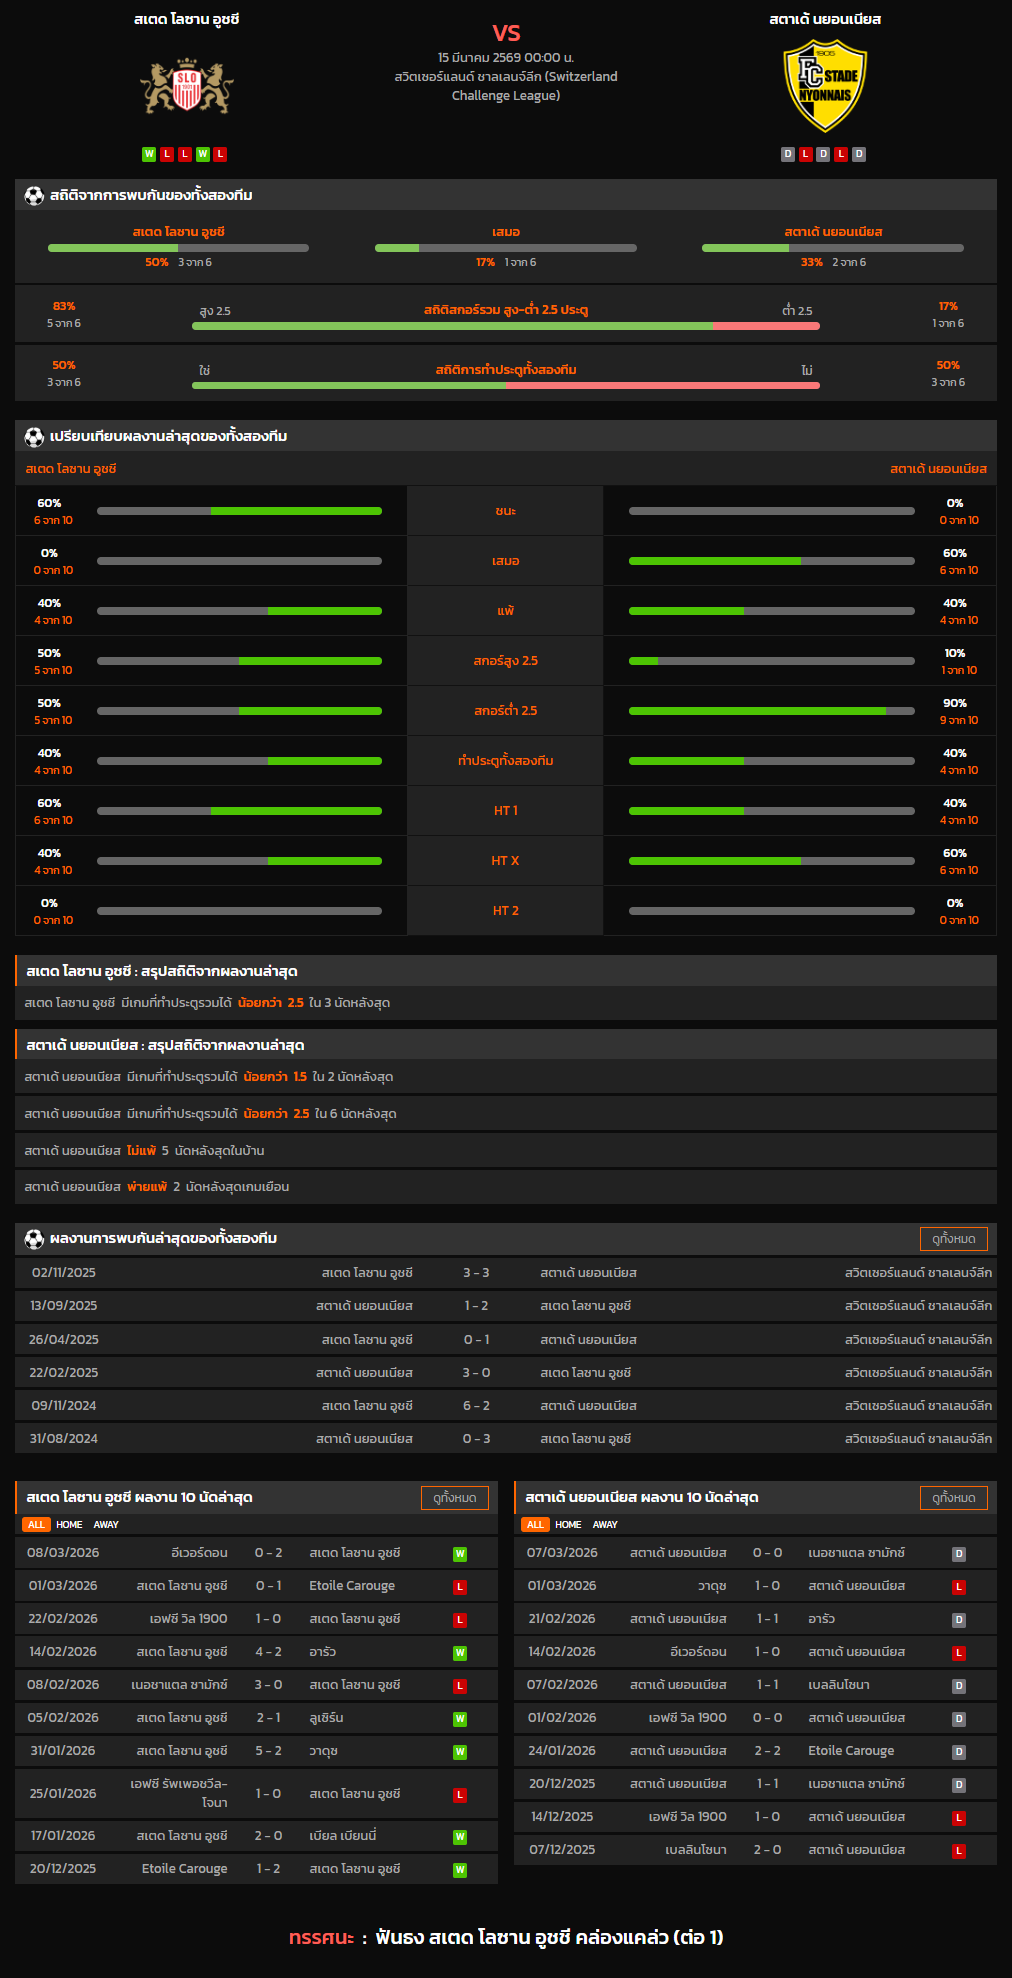Screen dimensions: 1012x1978
Task: Click the W result badge for 08/03/2026 match
Action: tap(460, 1554)
